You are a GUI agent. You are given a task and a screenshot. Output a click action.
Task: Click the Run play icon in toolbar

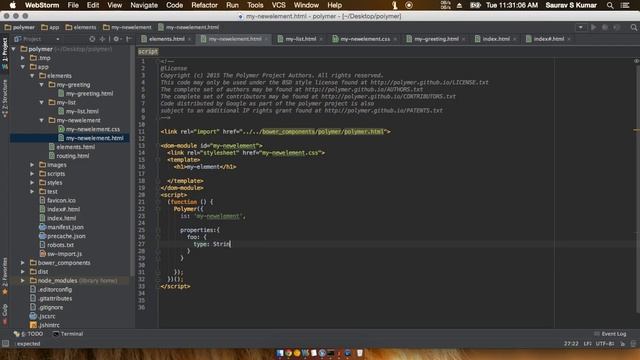593,27
